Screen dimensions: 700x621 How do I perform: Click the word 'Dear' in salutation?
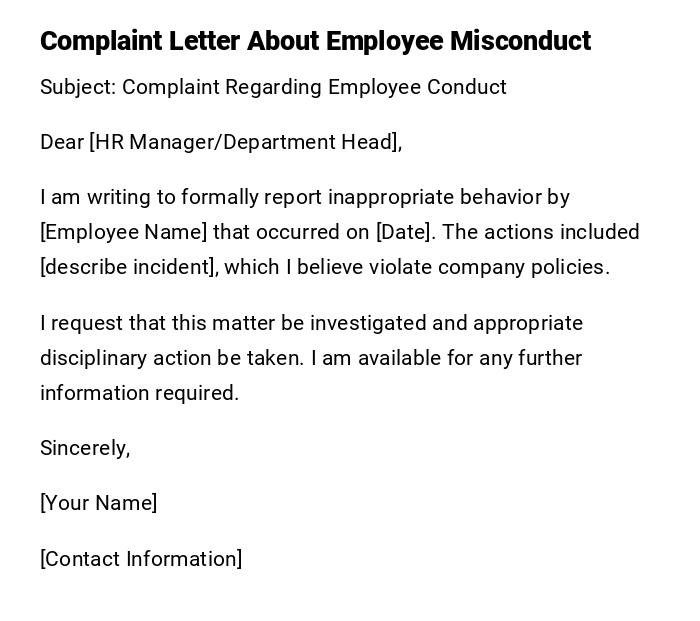coord(61,142)
